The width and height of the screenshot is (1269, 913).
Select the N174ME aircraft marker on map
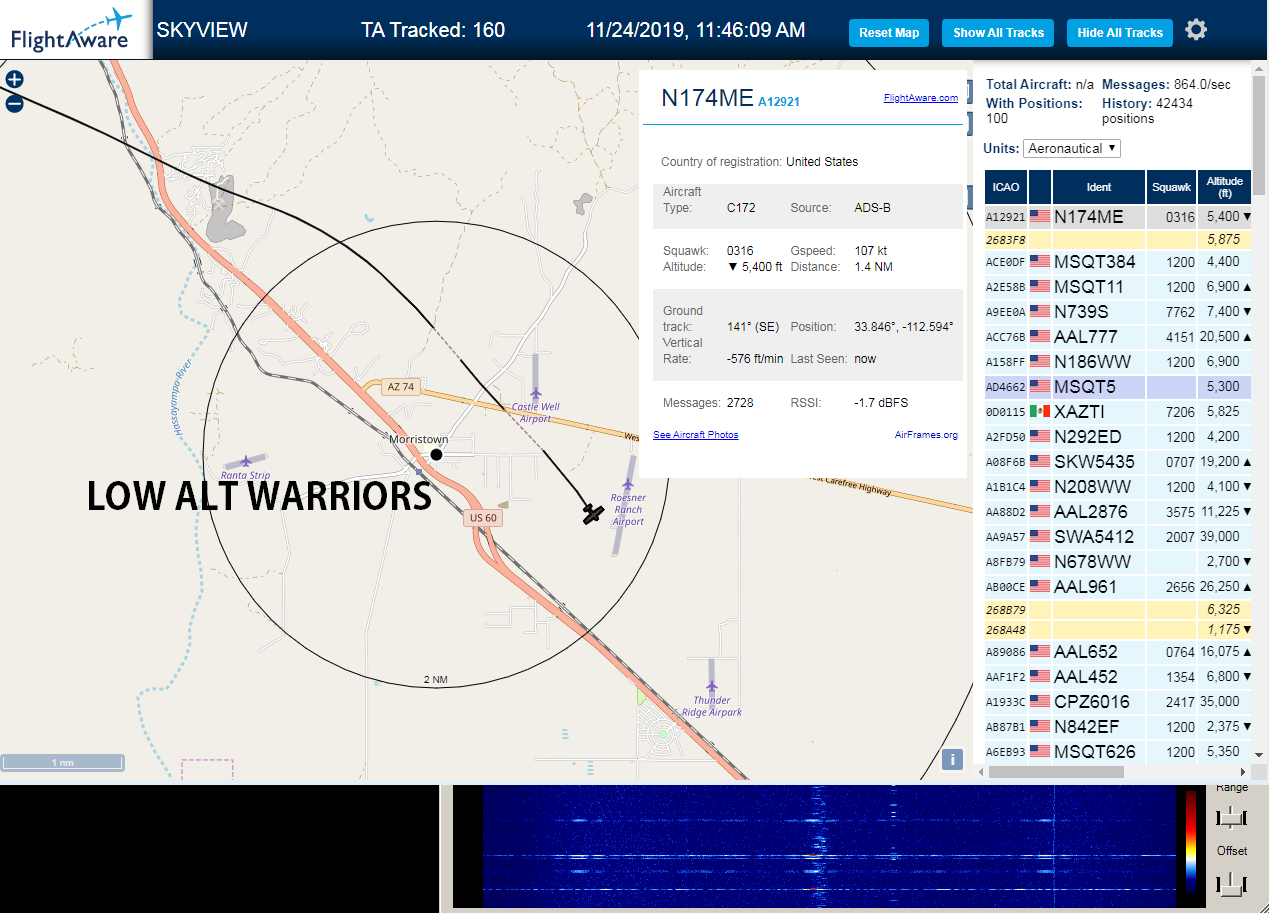coord(593,514)
